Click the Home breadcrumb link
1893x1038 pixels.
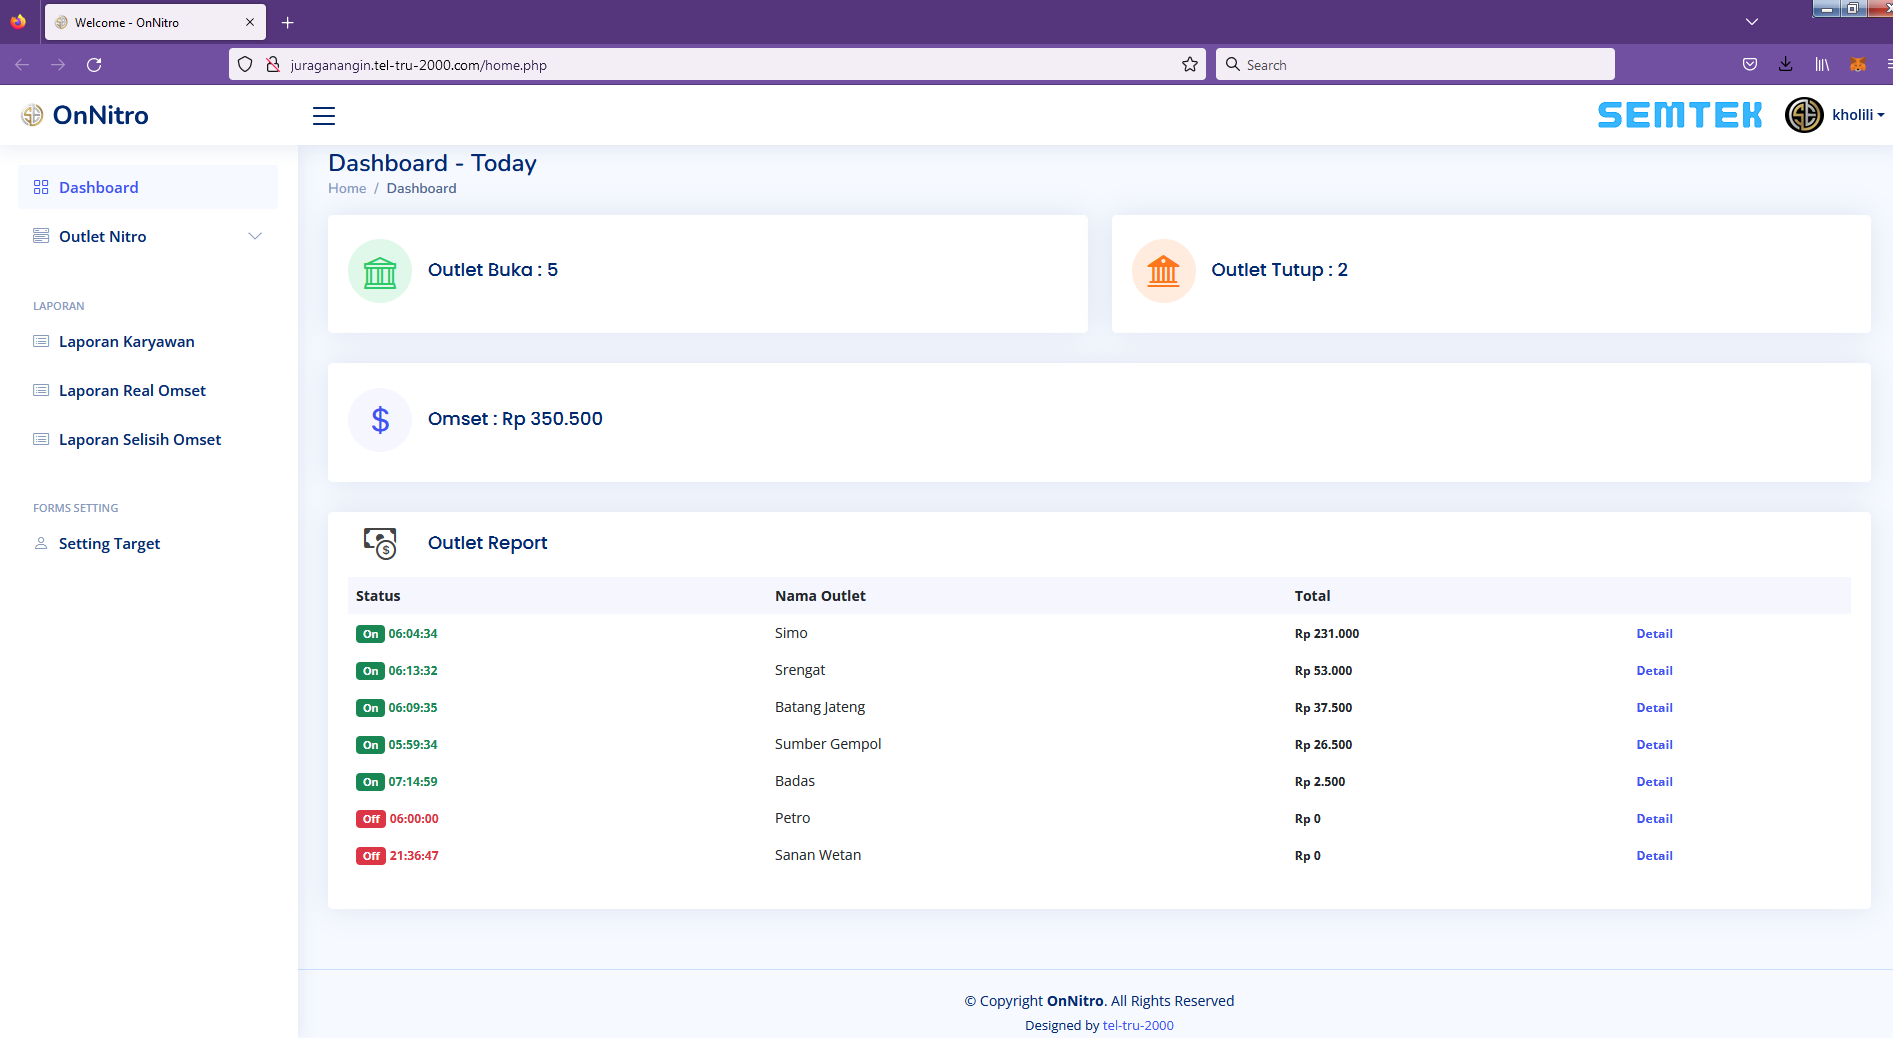pos(347,189)
